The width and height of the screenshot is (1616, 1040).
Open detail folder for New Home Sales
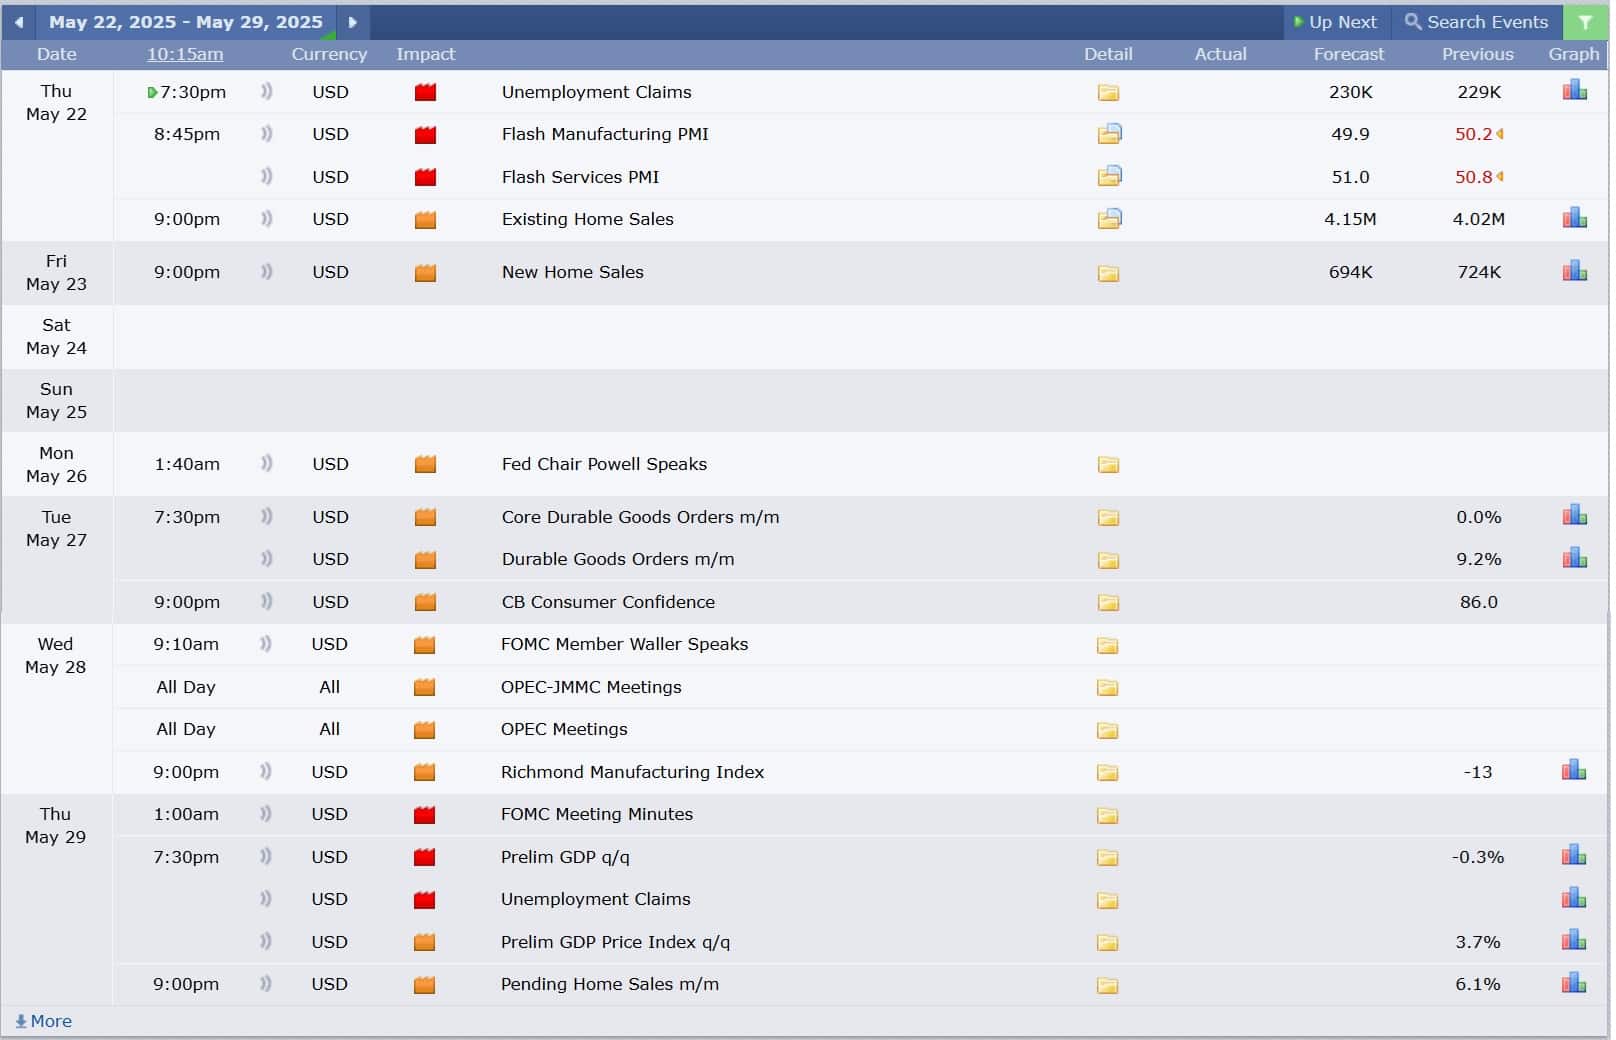1108,273
